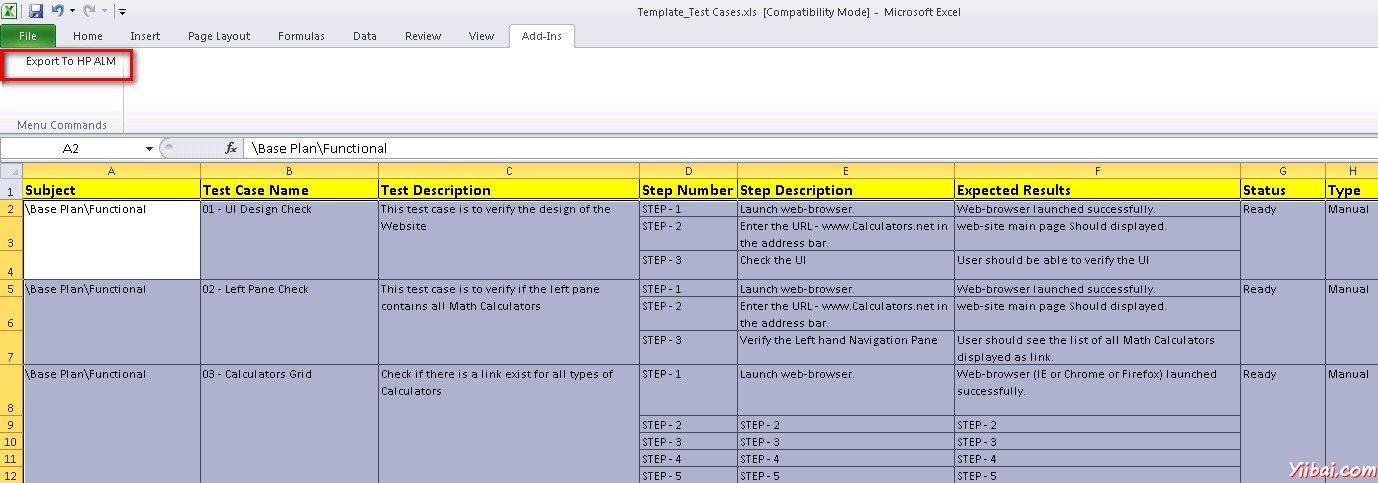Select column F header
Screen dimensions: 1378x483
[1097, 171]
